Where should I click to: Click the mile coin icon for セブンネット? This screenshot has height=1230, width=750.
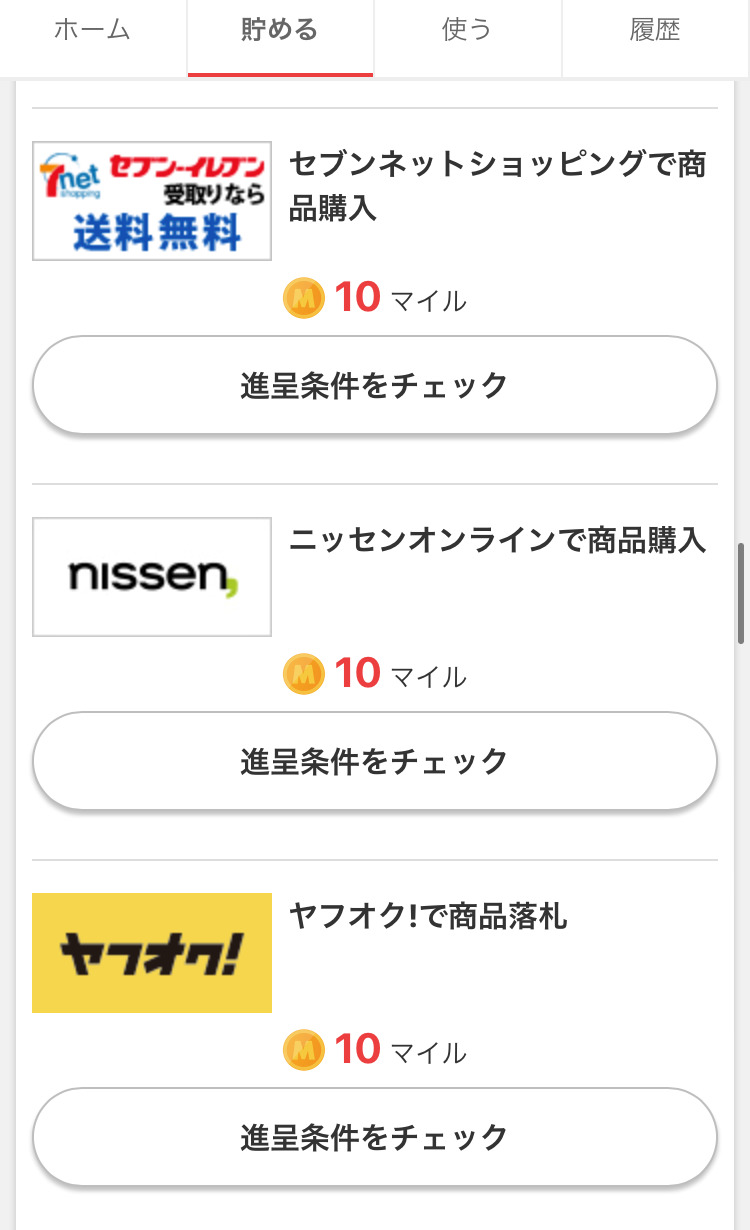coord(304,299)
